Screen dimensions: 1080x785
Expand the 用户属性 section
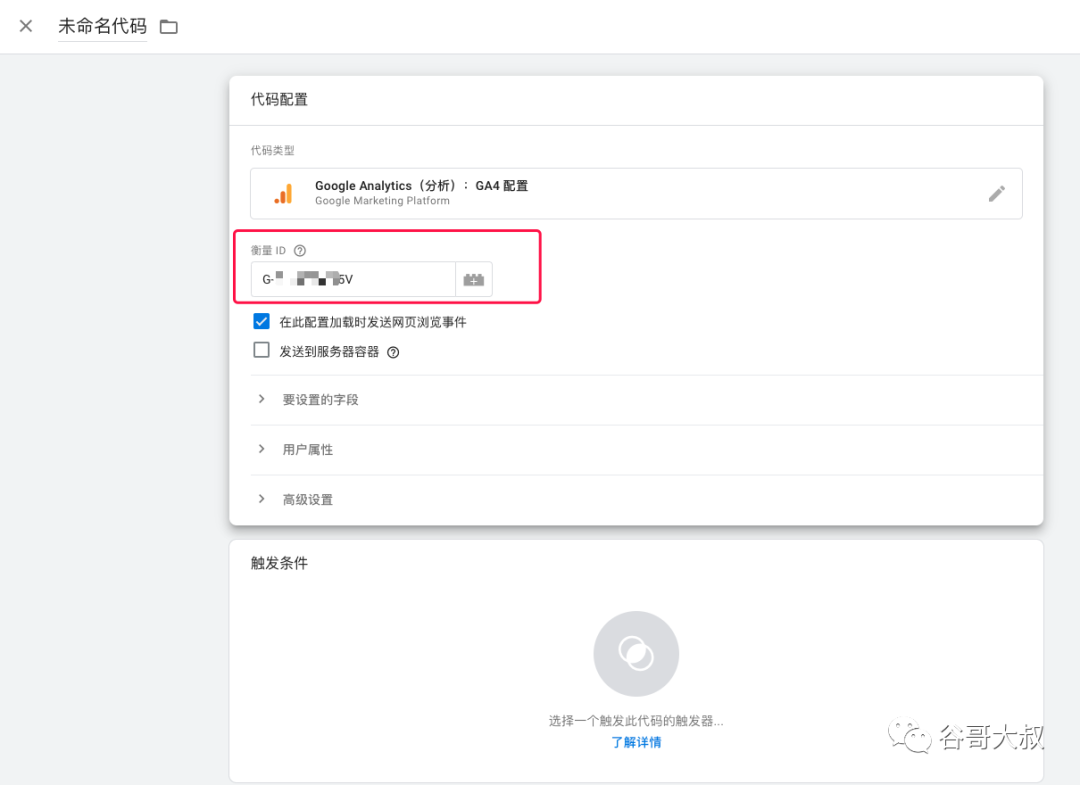pyautogui.click(x=308, y=450)
